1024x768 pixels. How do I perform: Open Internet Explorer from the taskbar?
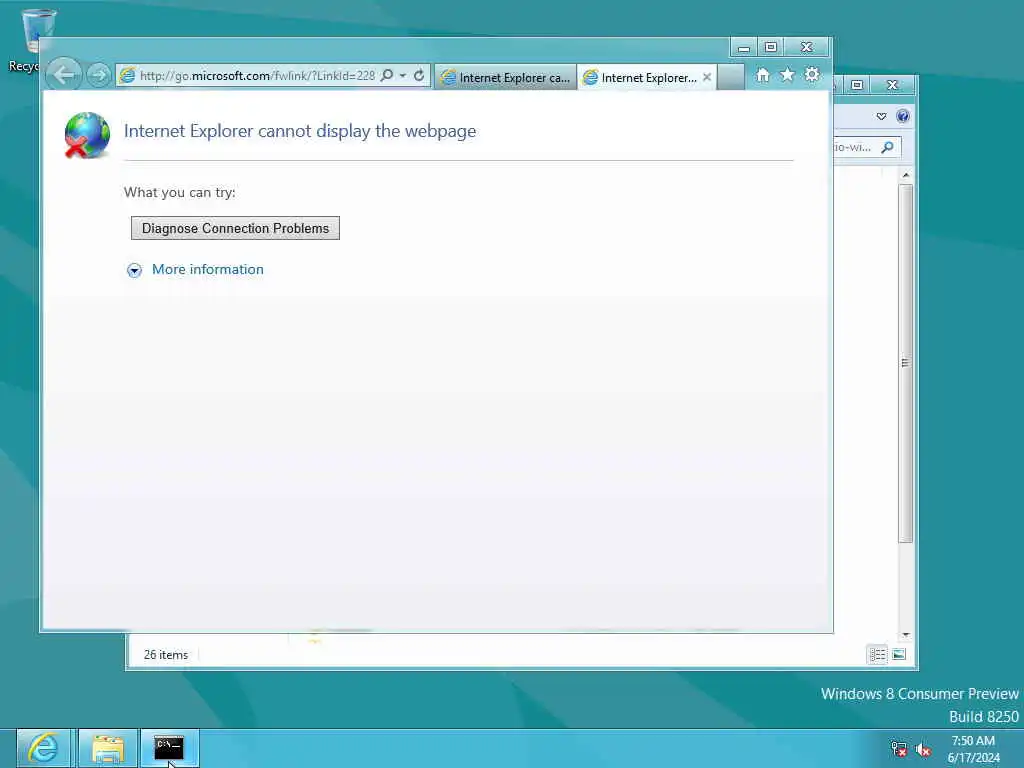click(x=44, y=748)
